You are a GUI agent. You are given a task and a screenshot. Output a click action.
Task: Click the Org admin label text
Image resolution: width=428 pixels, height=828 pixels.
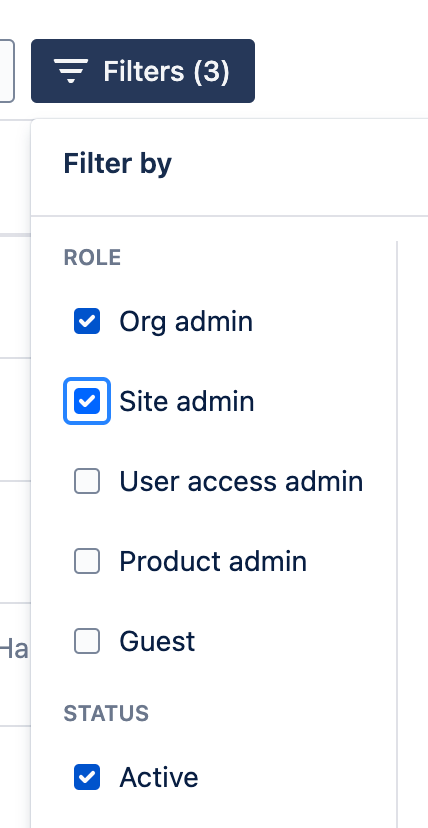coord(186,322)
